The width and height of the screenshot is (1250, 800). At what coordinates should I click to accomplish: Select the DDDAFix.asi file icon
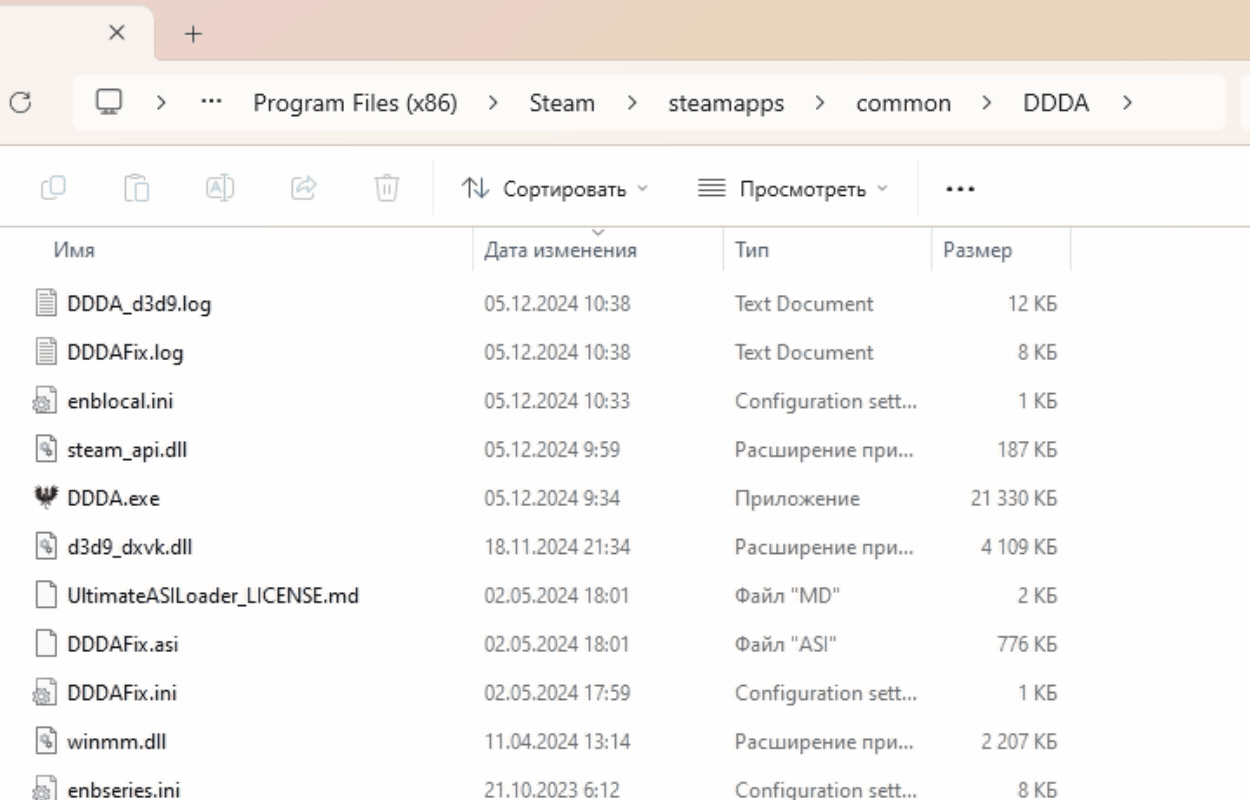coord(45,644)
